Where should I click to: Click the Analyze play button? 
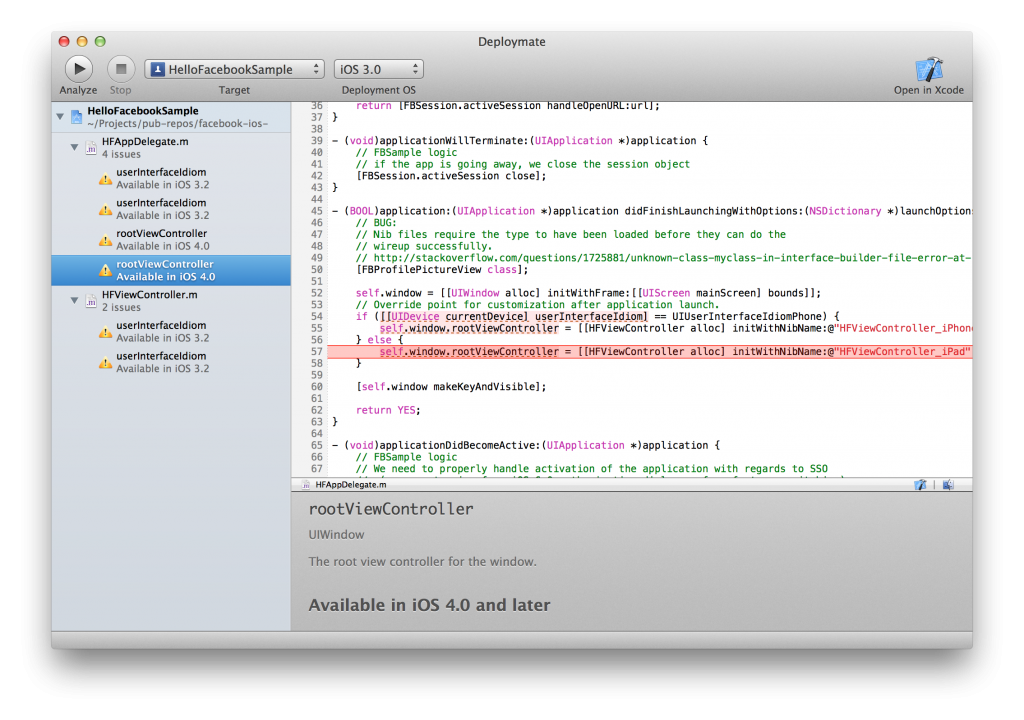click(79, 69)
